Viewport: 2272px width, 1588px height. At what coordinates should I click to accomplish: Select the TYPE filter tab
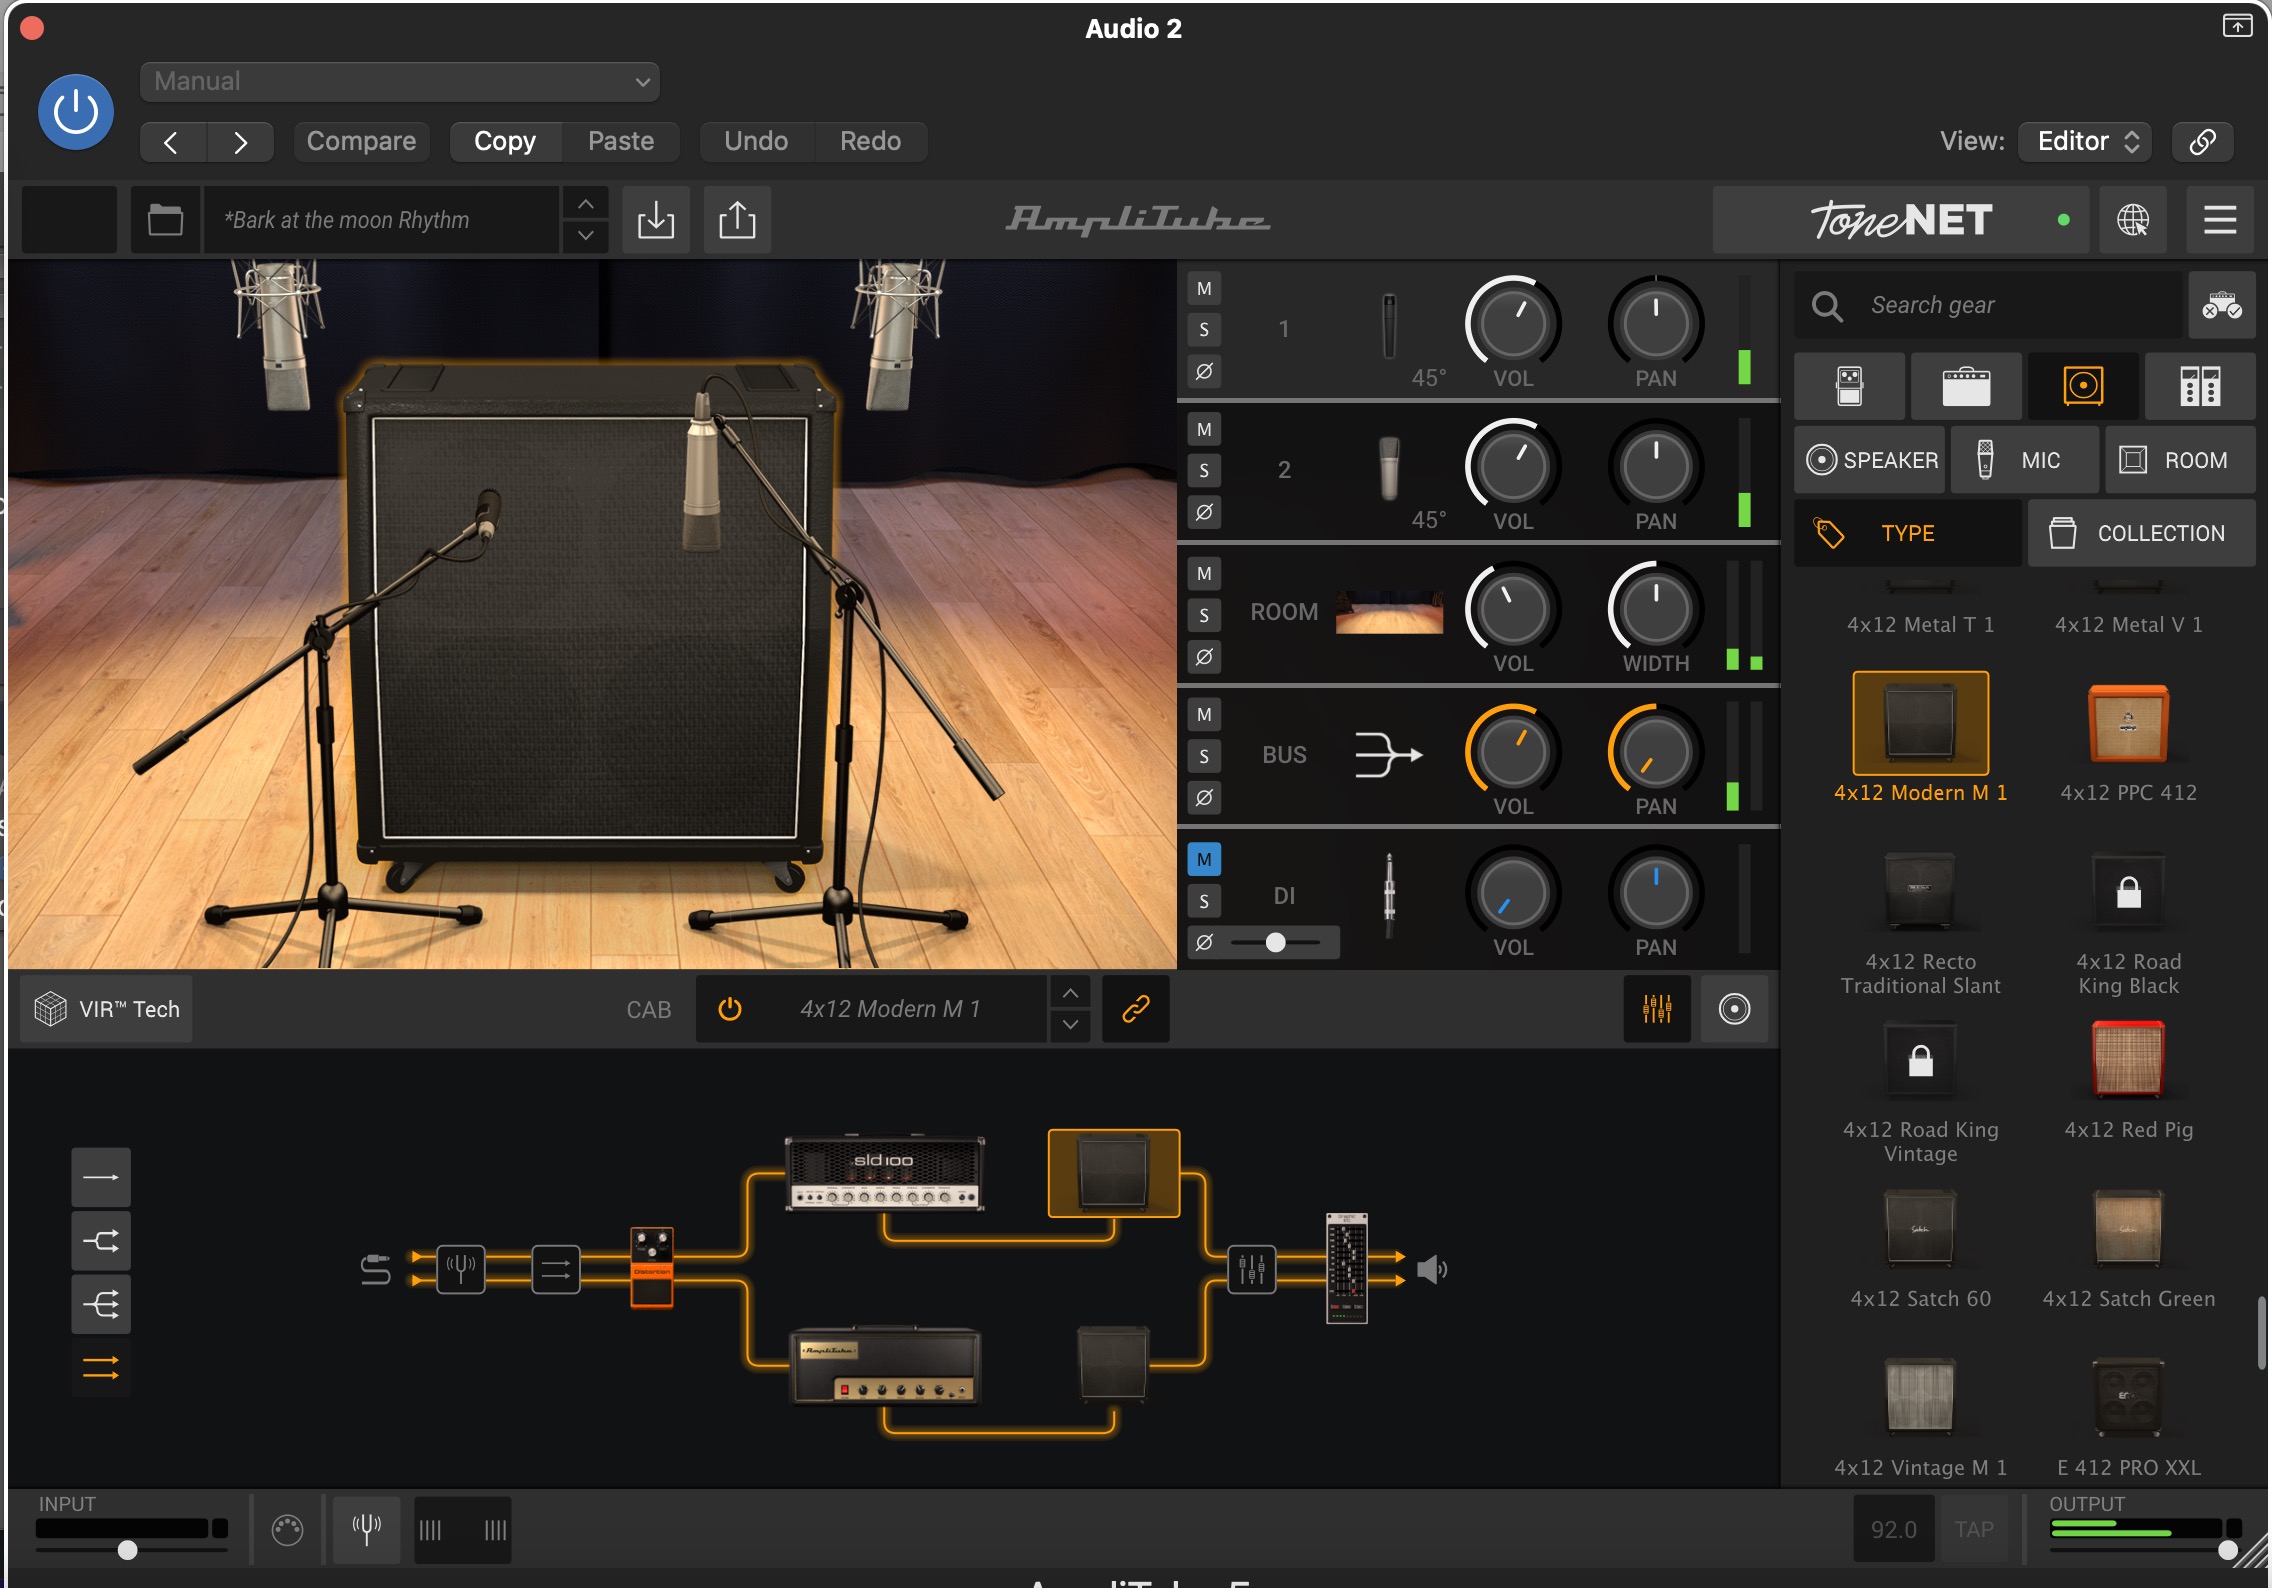click(x=1908, y=533)
